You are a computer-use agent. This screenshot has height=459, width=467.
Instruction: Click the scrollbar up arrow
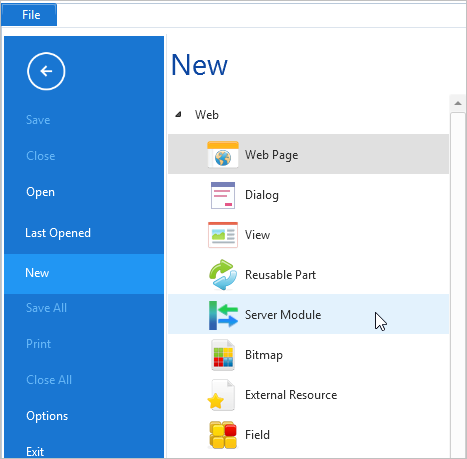point(458,103)
